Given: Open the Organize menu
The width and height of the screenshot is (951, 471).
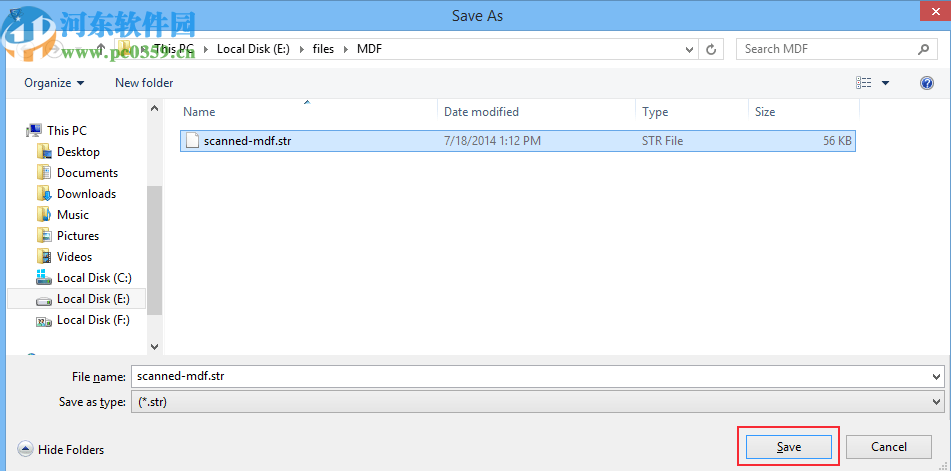Looking at the screenshot, I should pos(54,82).
